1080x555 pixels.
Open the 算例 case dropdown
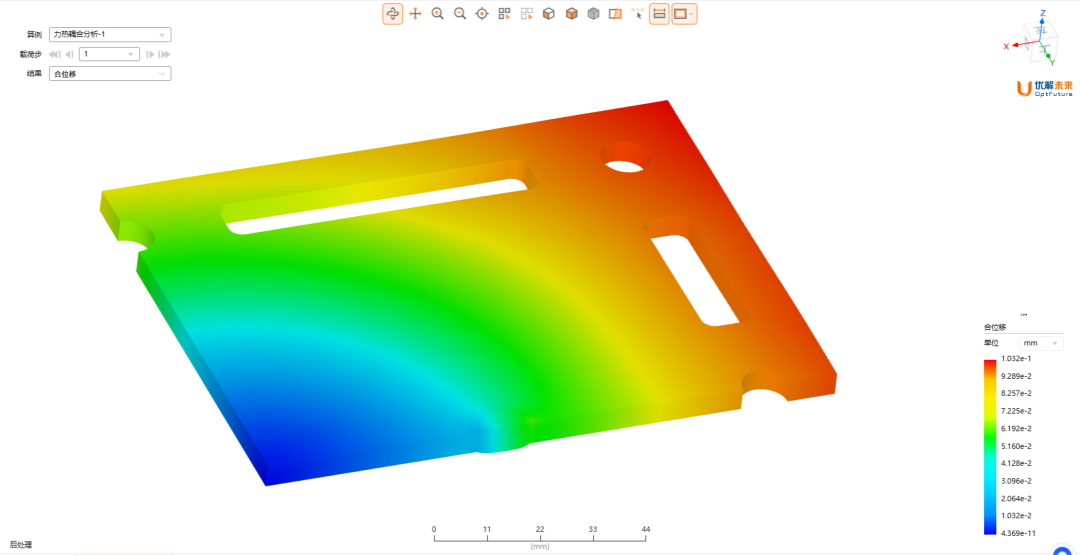110,34
